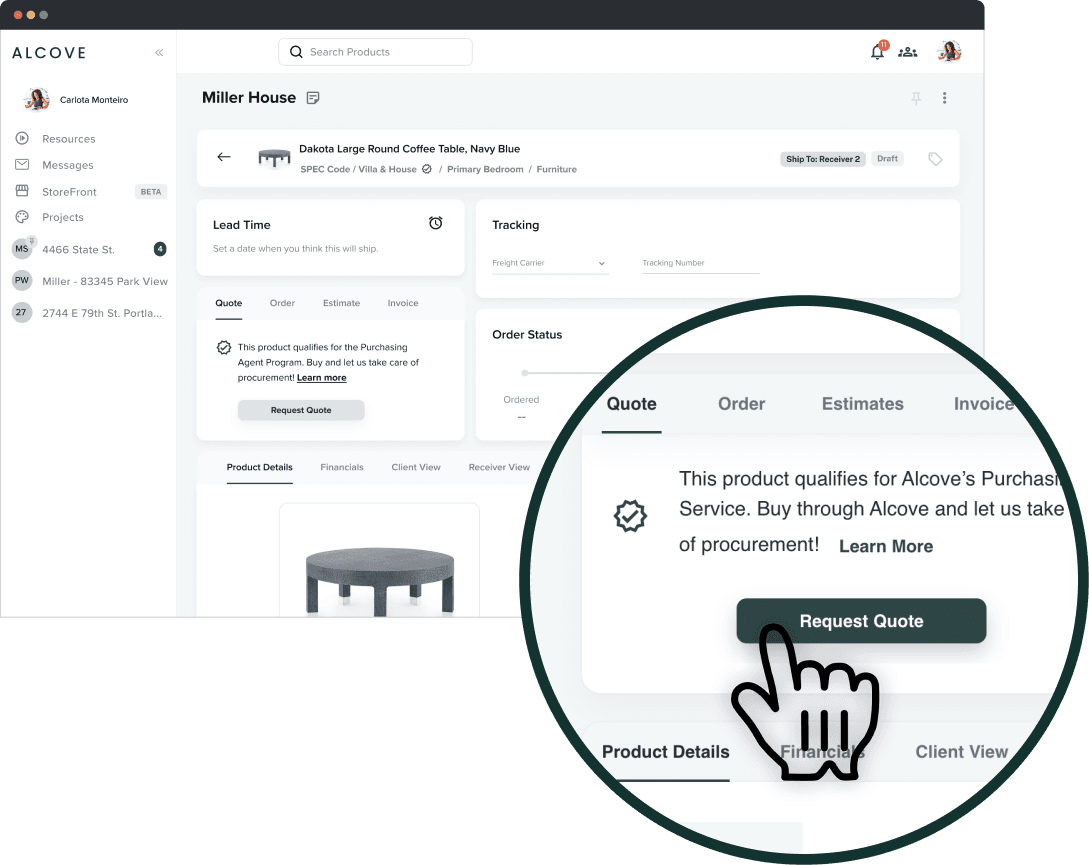Screen dimensions: 1089x865
Task: Click the tag icon next to Draft
Action: coord(935,159)
